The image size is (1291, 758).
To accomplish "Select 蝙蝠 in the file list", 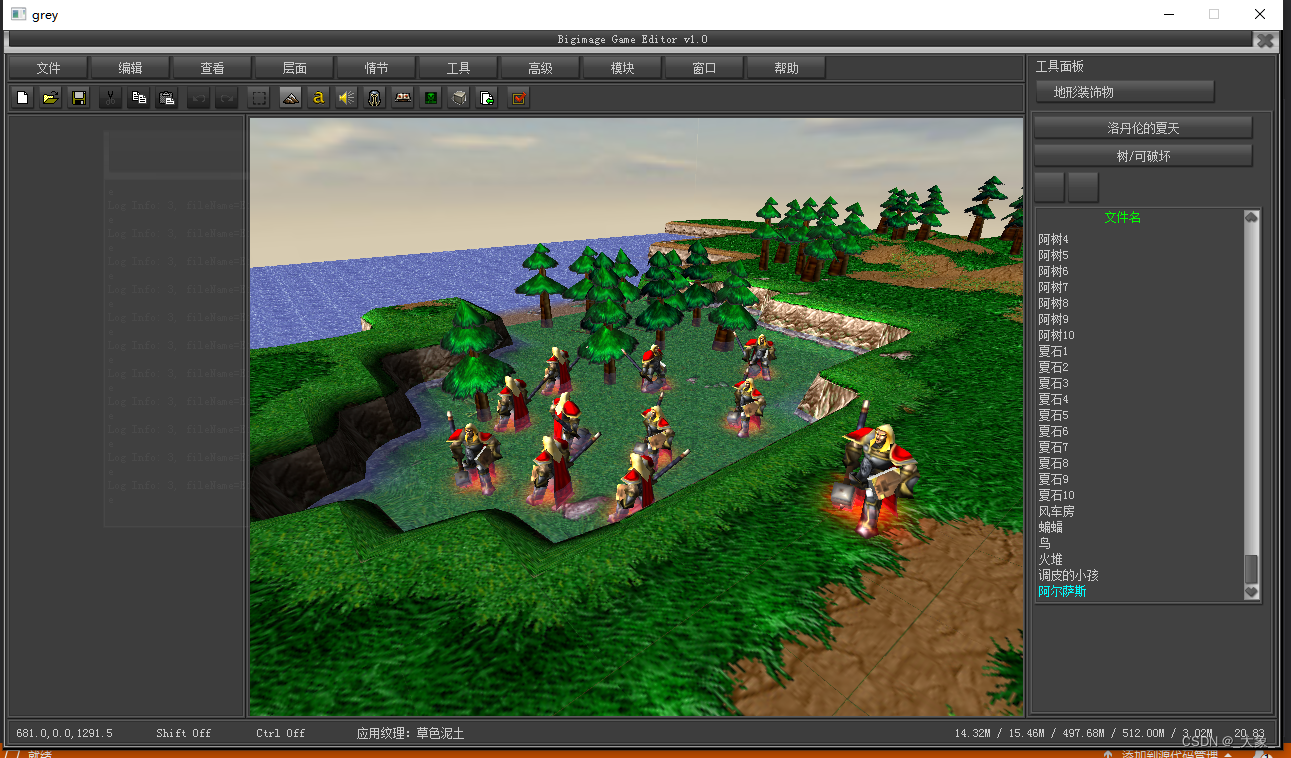I will point(1050,528).
